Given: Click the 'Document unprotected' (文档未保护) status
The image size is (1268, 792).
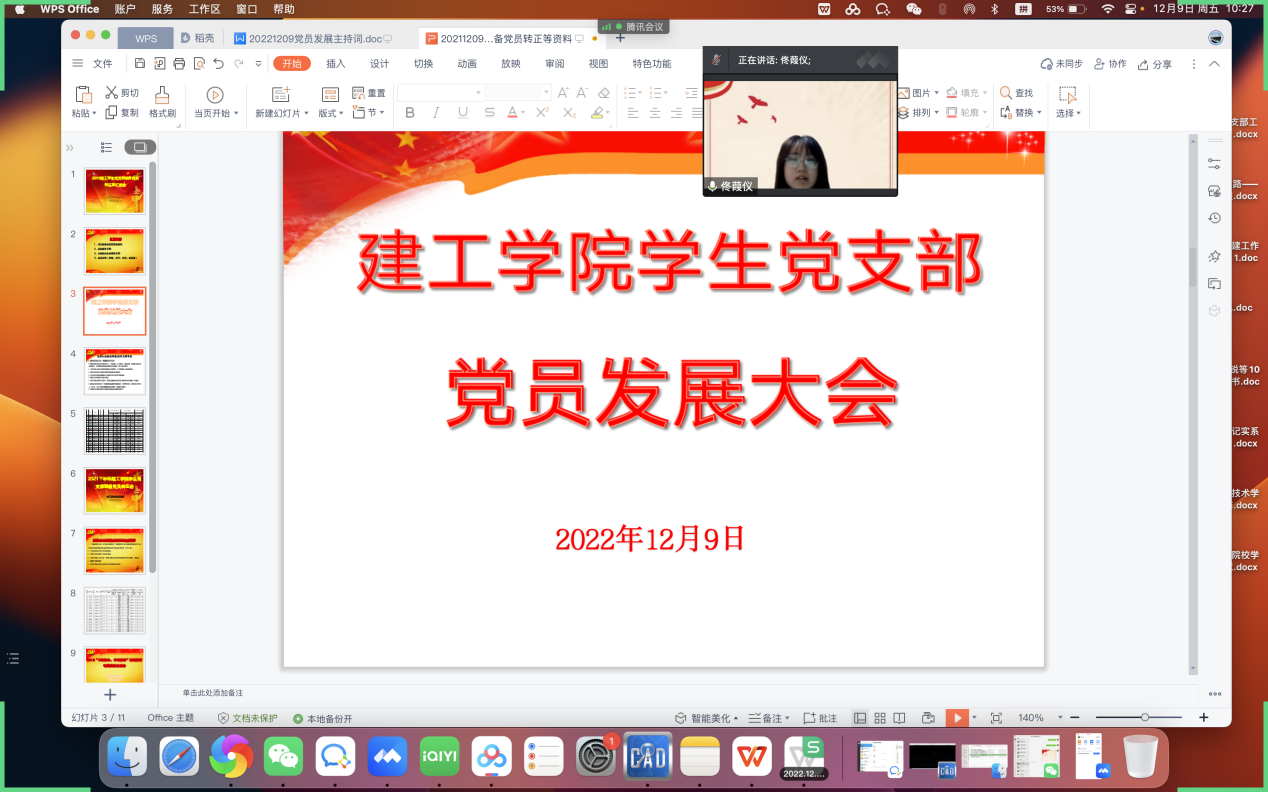Looking at the screenshot, I should pyautogui.click(x=248, y=718).
